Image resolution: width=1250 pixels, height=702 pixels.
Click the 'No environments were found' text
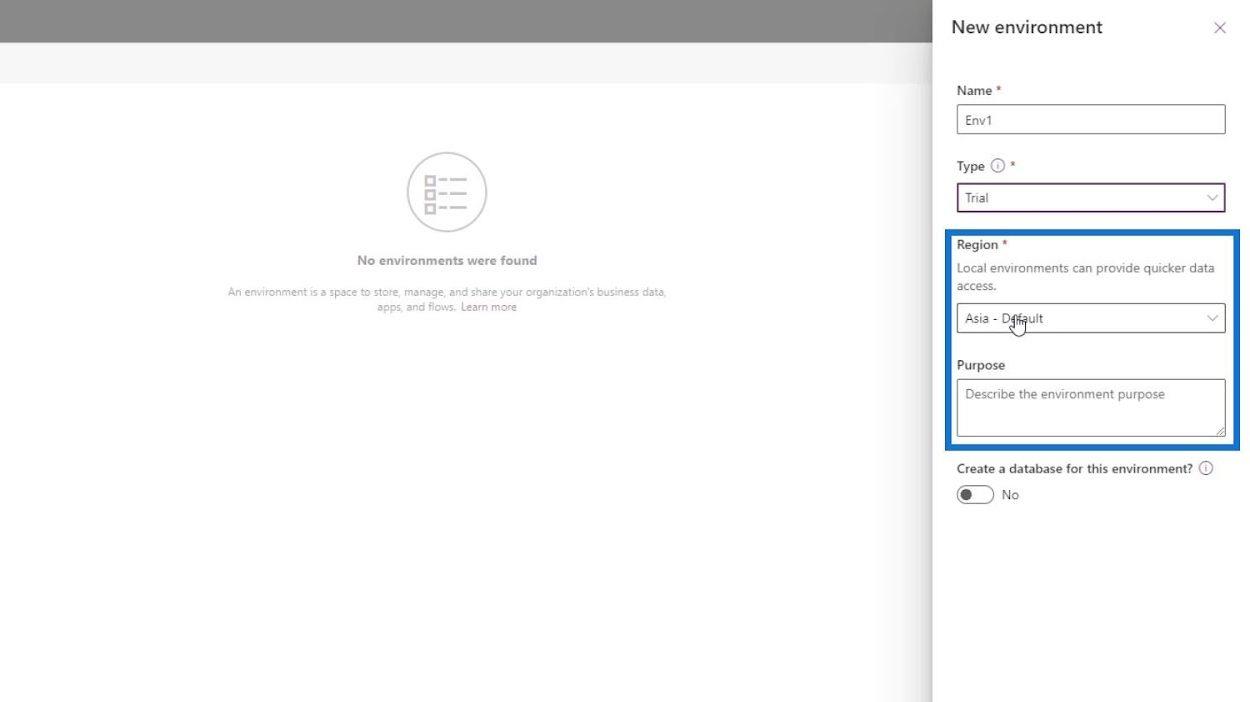coord(447,260)
